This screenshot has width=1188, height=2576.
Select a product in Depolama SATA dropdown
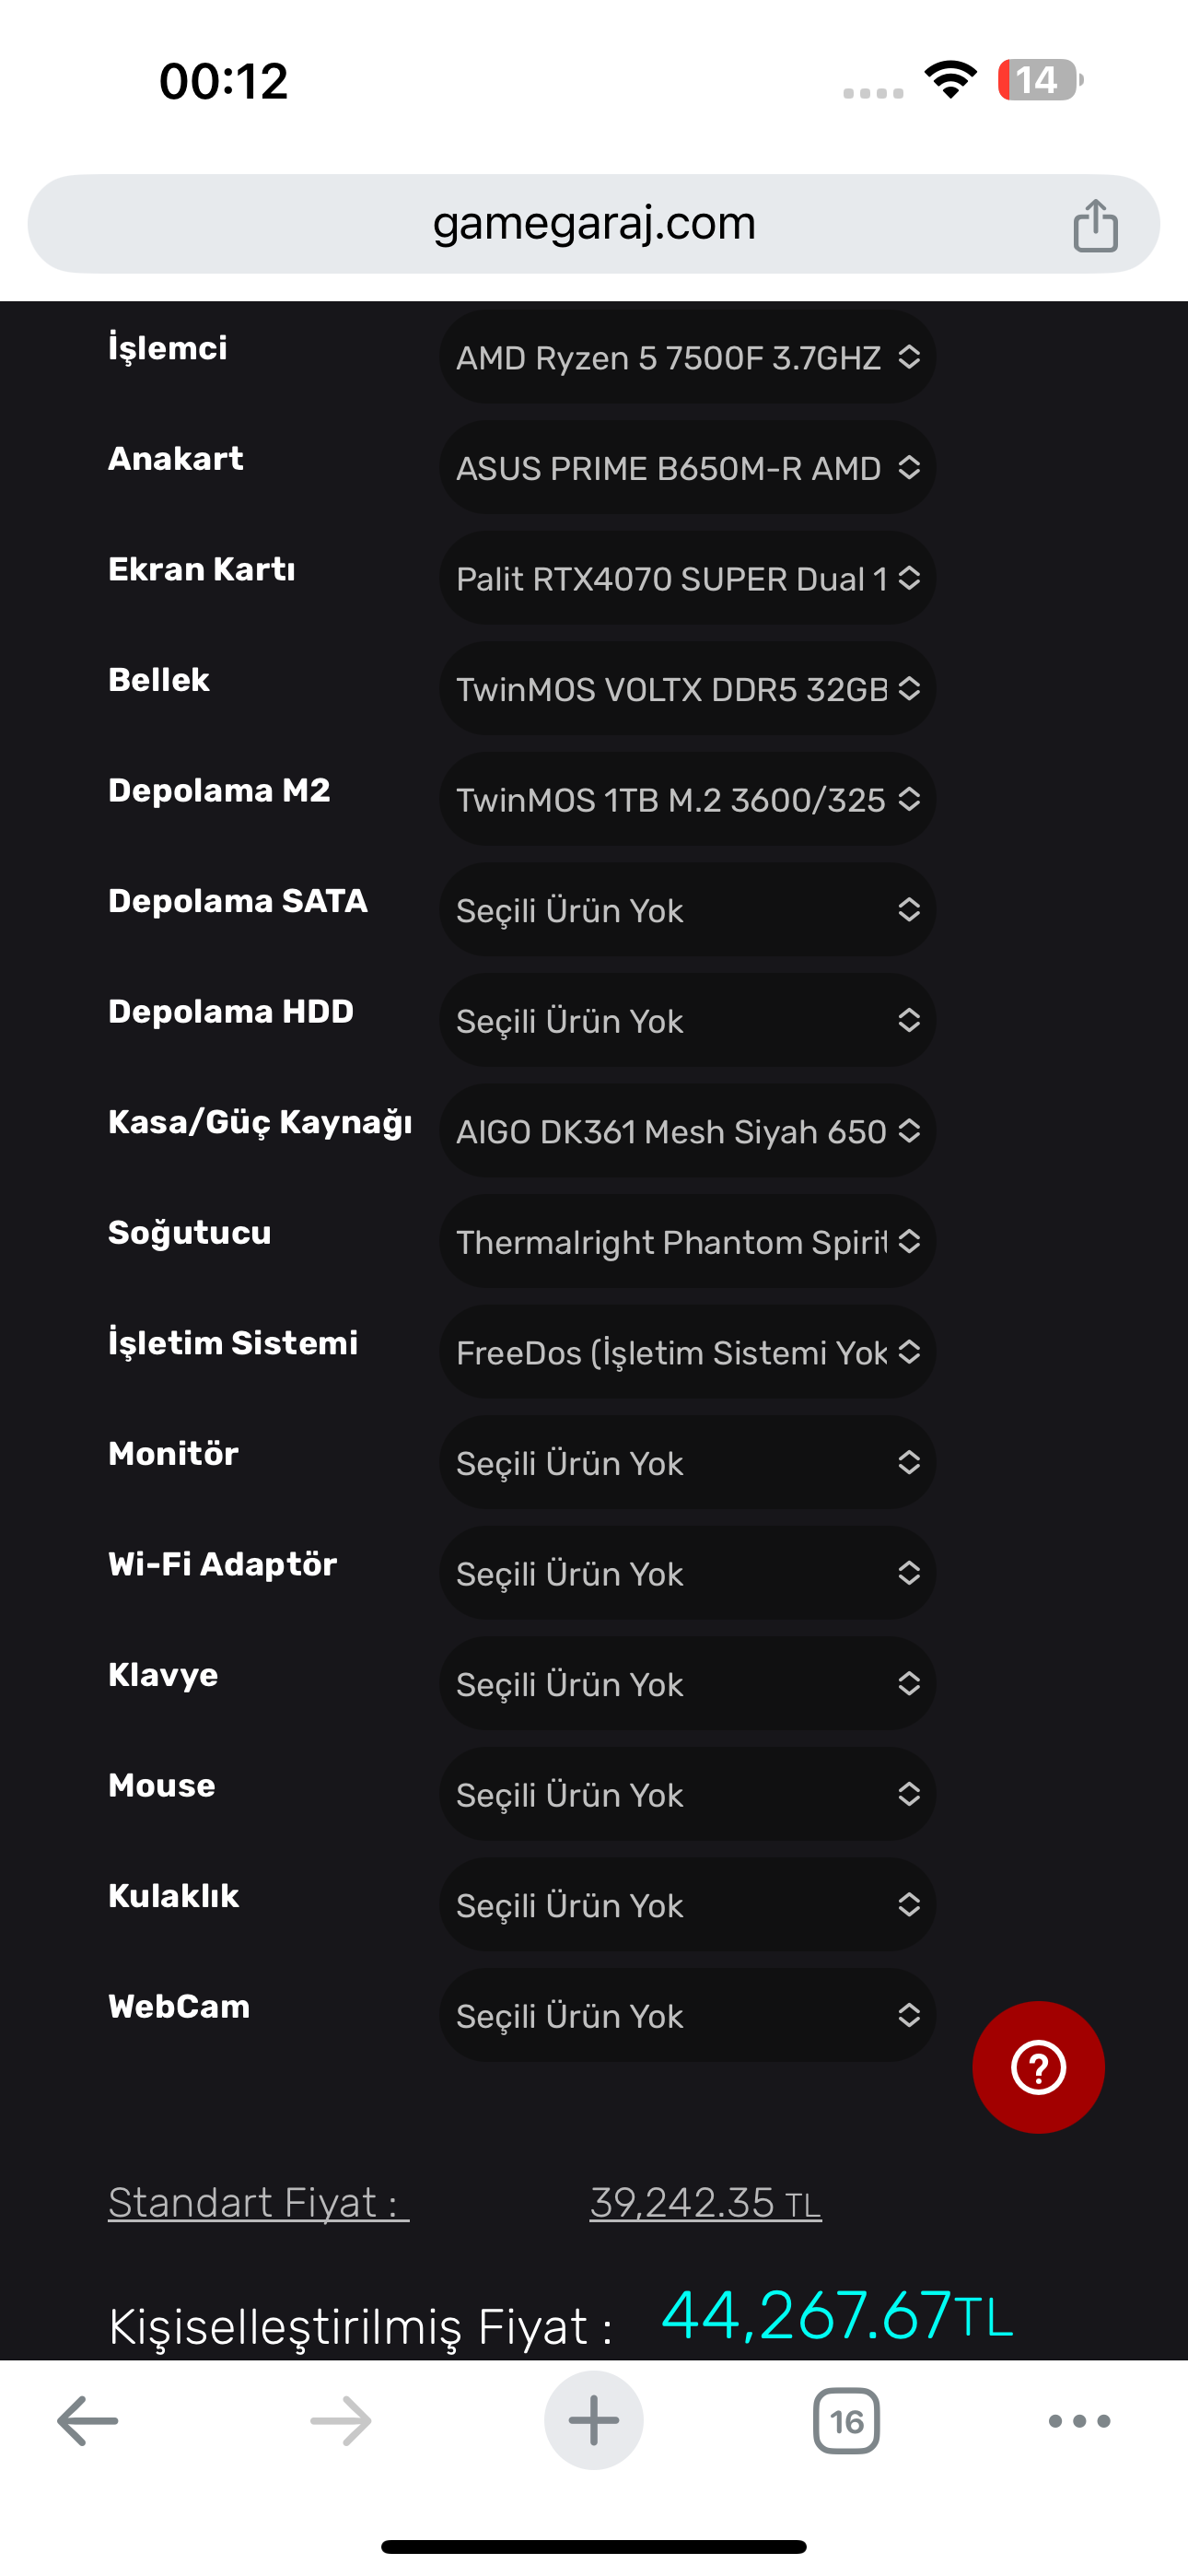687,910
